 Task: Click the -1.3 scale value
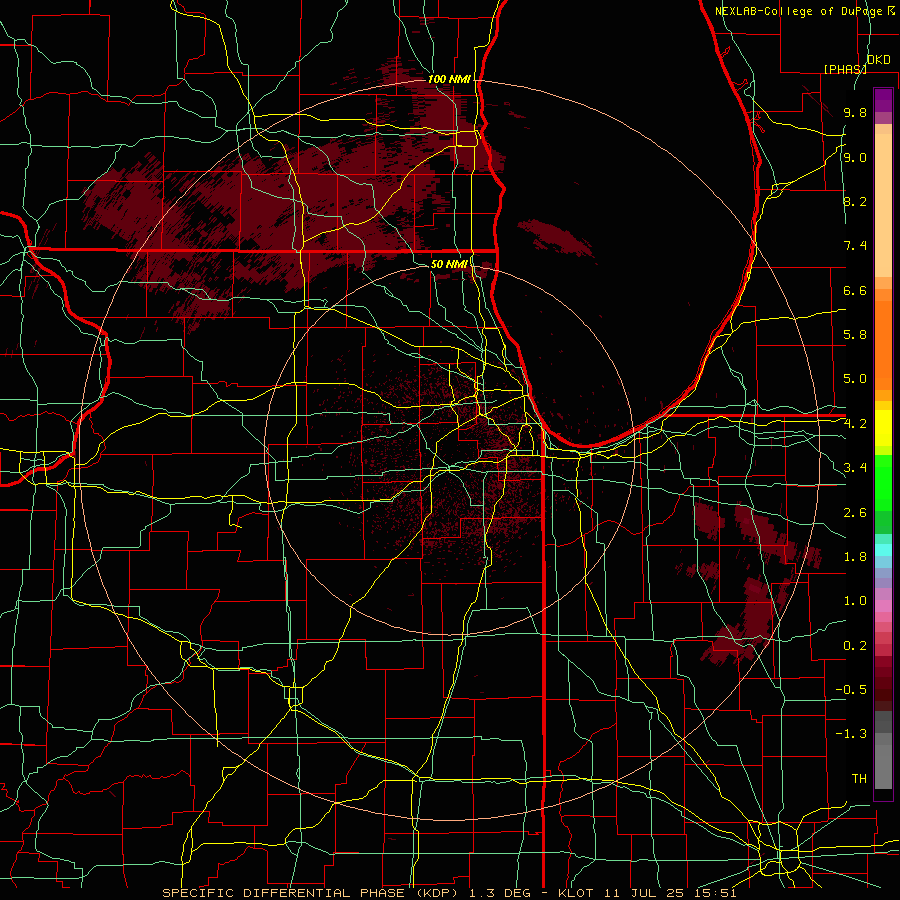[851, 734]
